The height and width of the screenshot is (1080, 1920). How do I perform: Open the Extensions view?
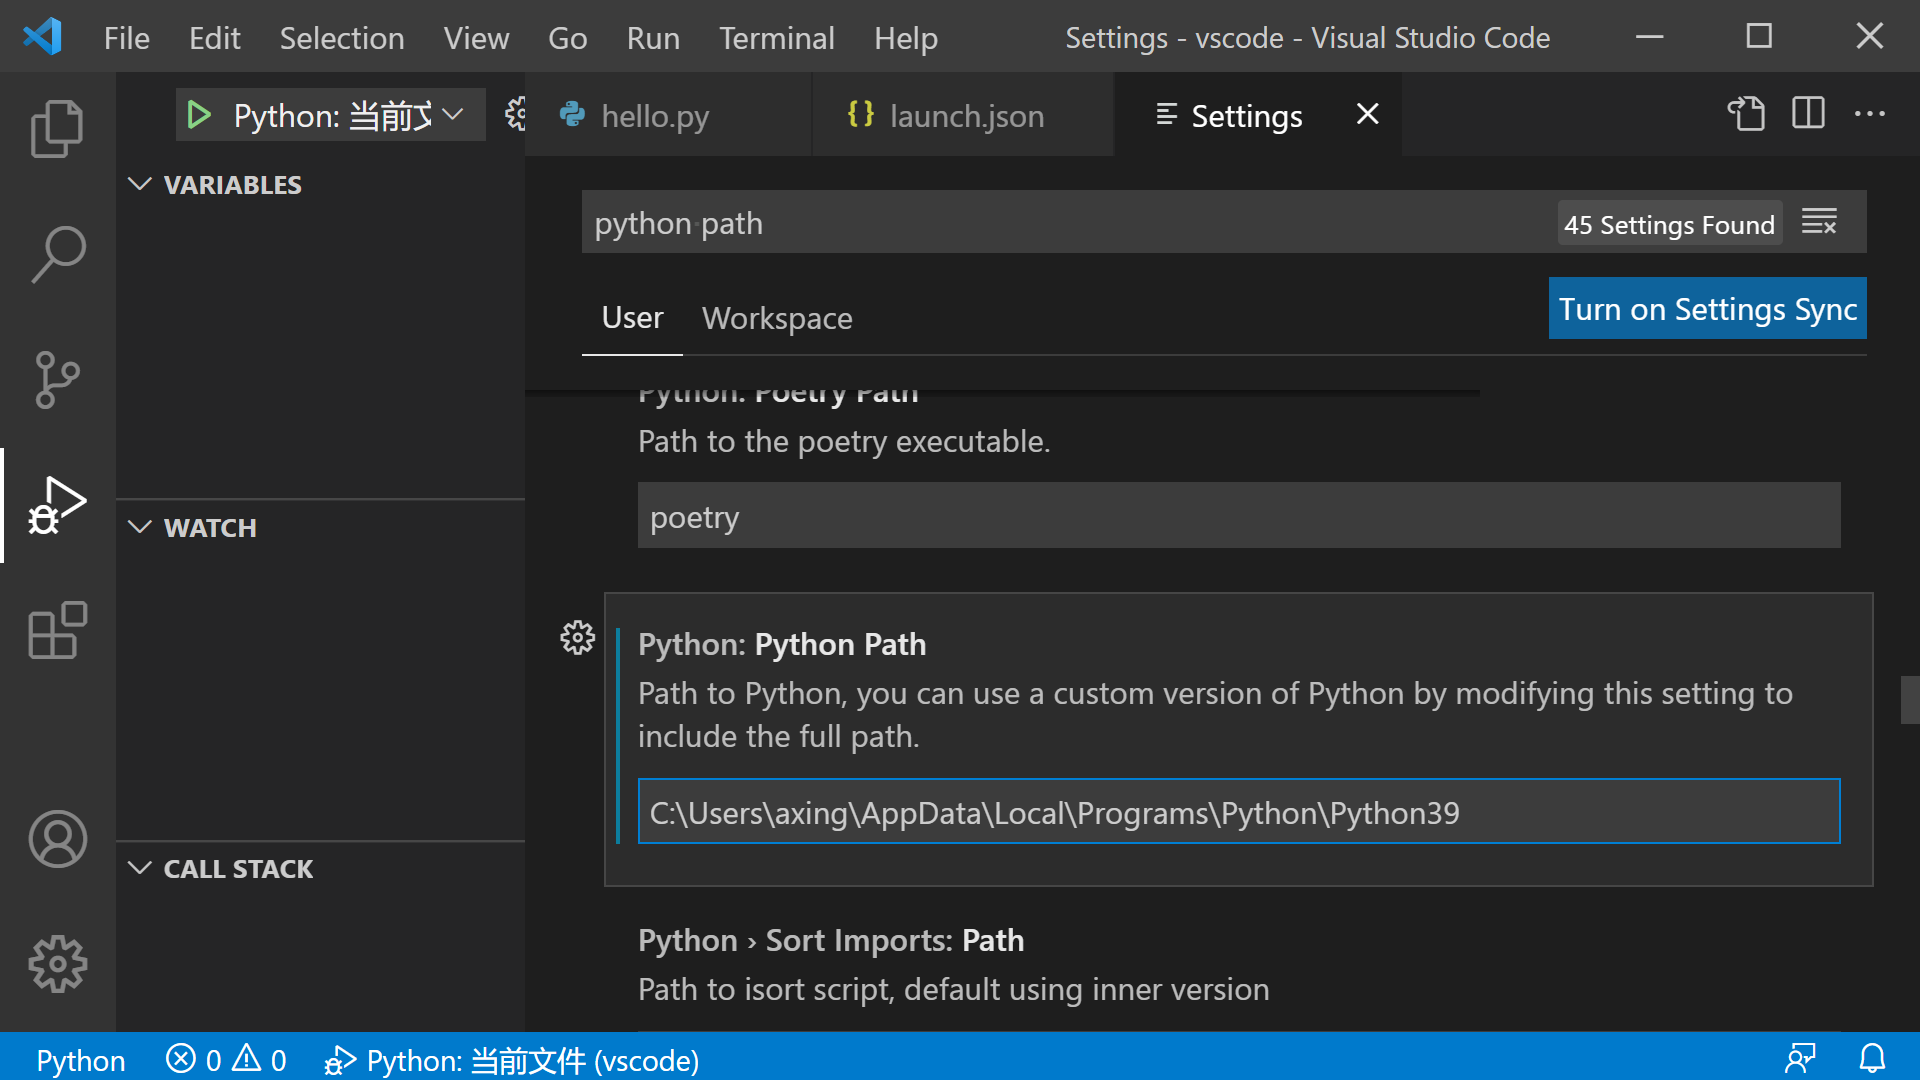pyautogui.click(x=57, y=630)
